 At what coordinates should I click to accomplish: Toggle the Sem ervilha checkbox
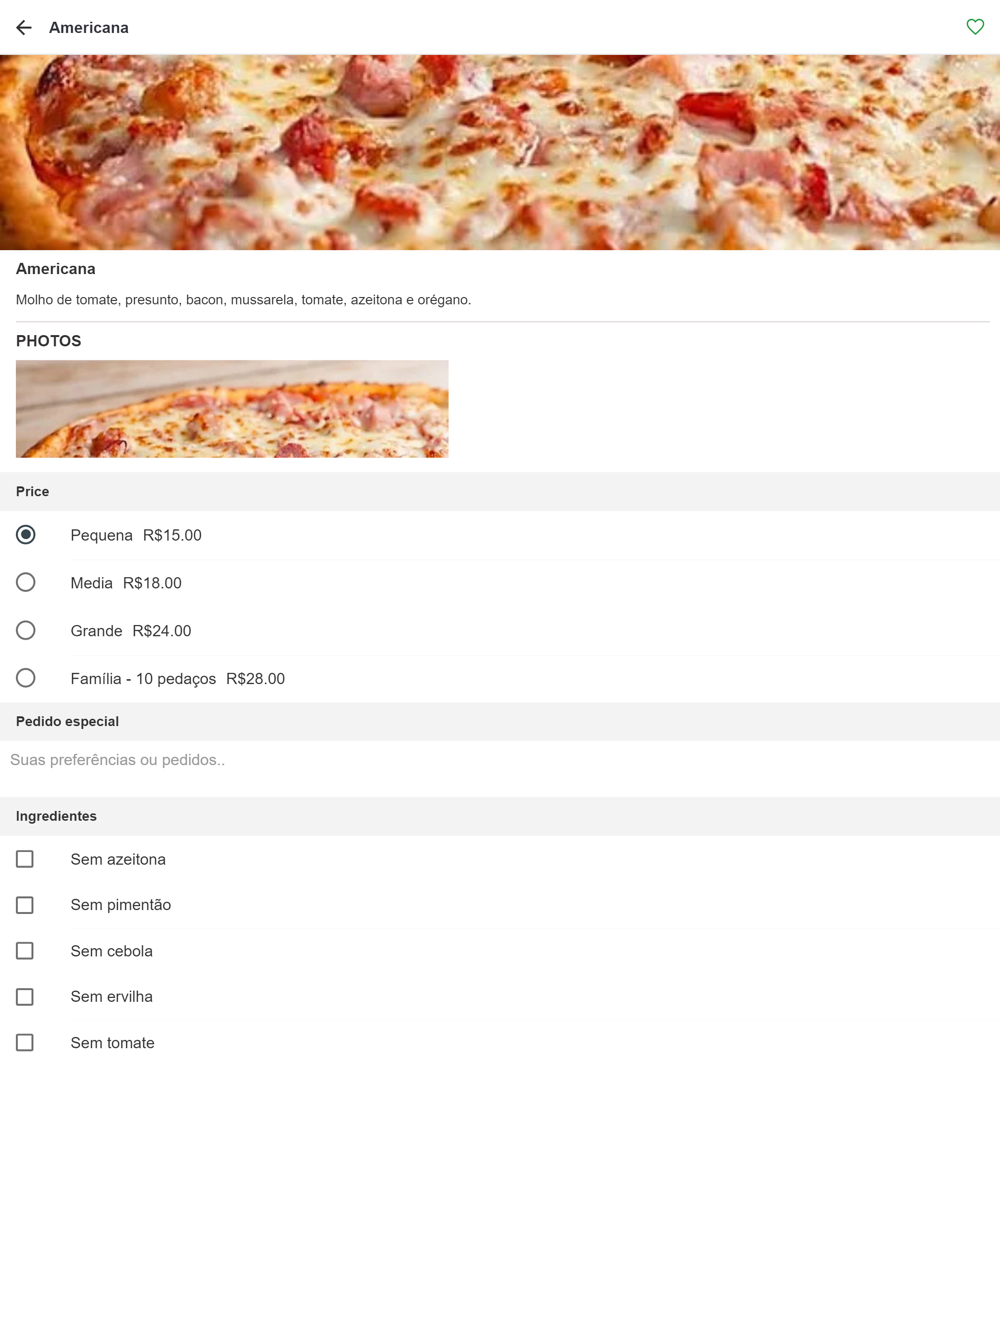pyautogui.click(x=25, y=997)
